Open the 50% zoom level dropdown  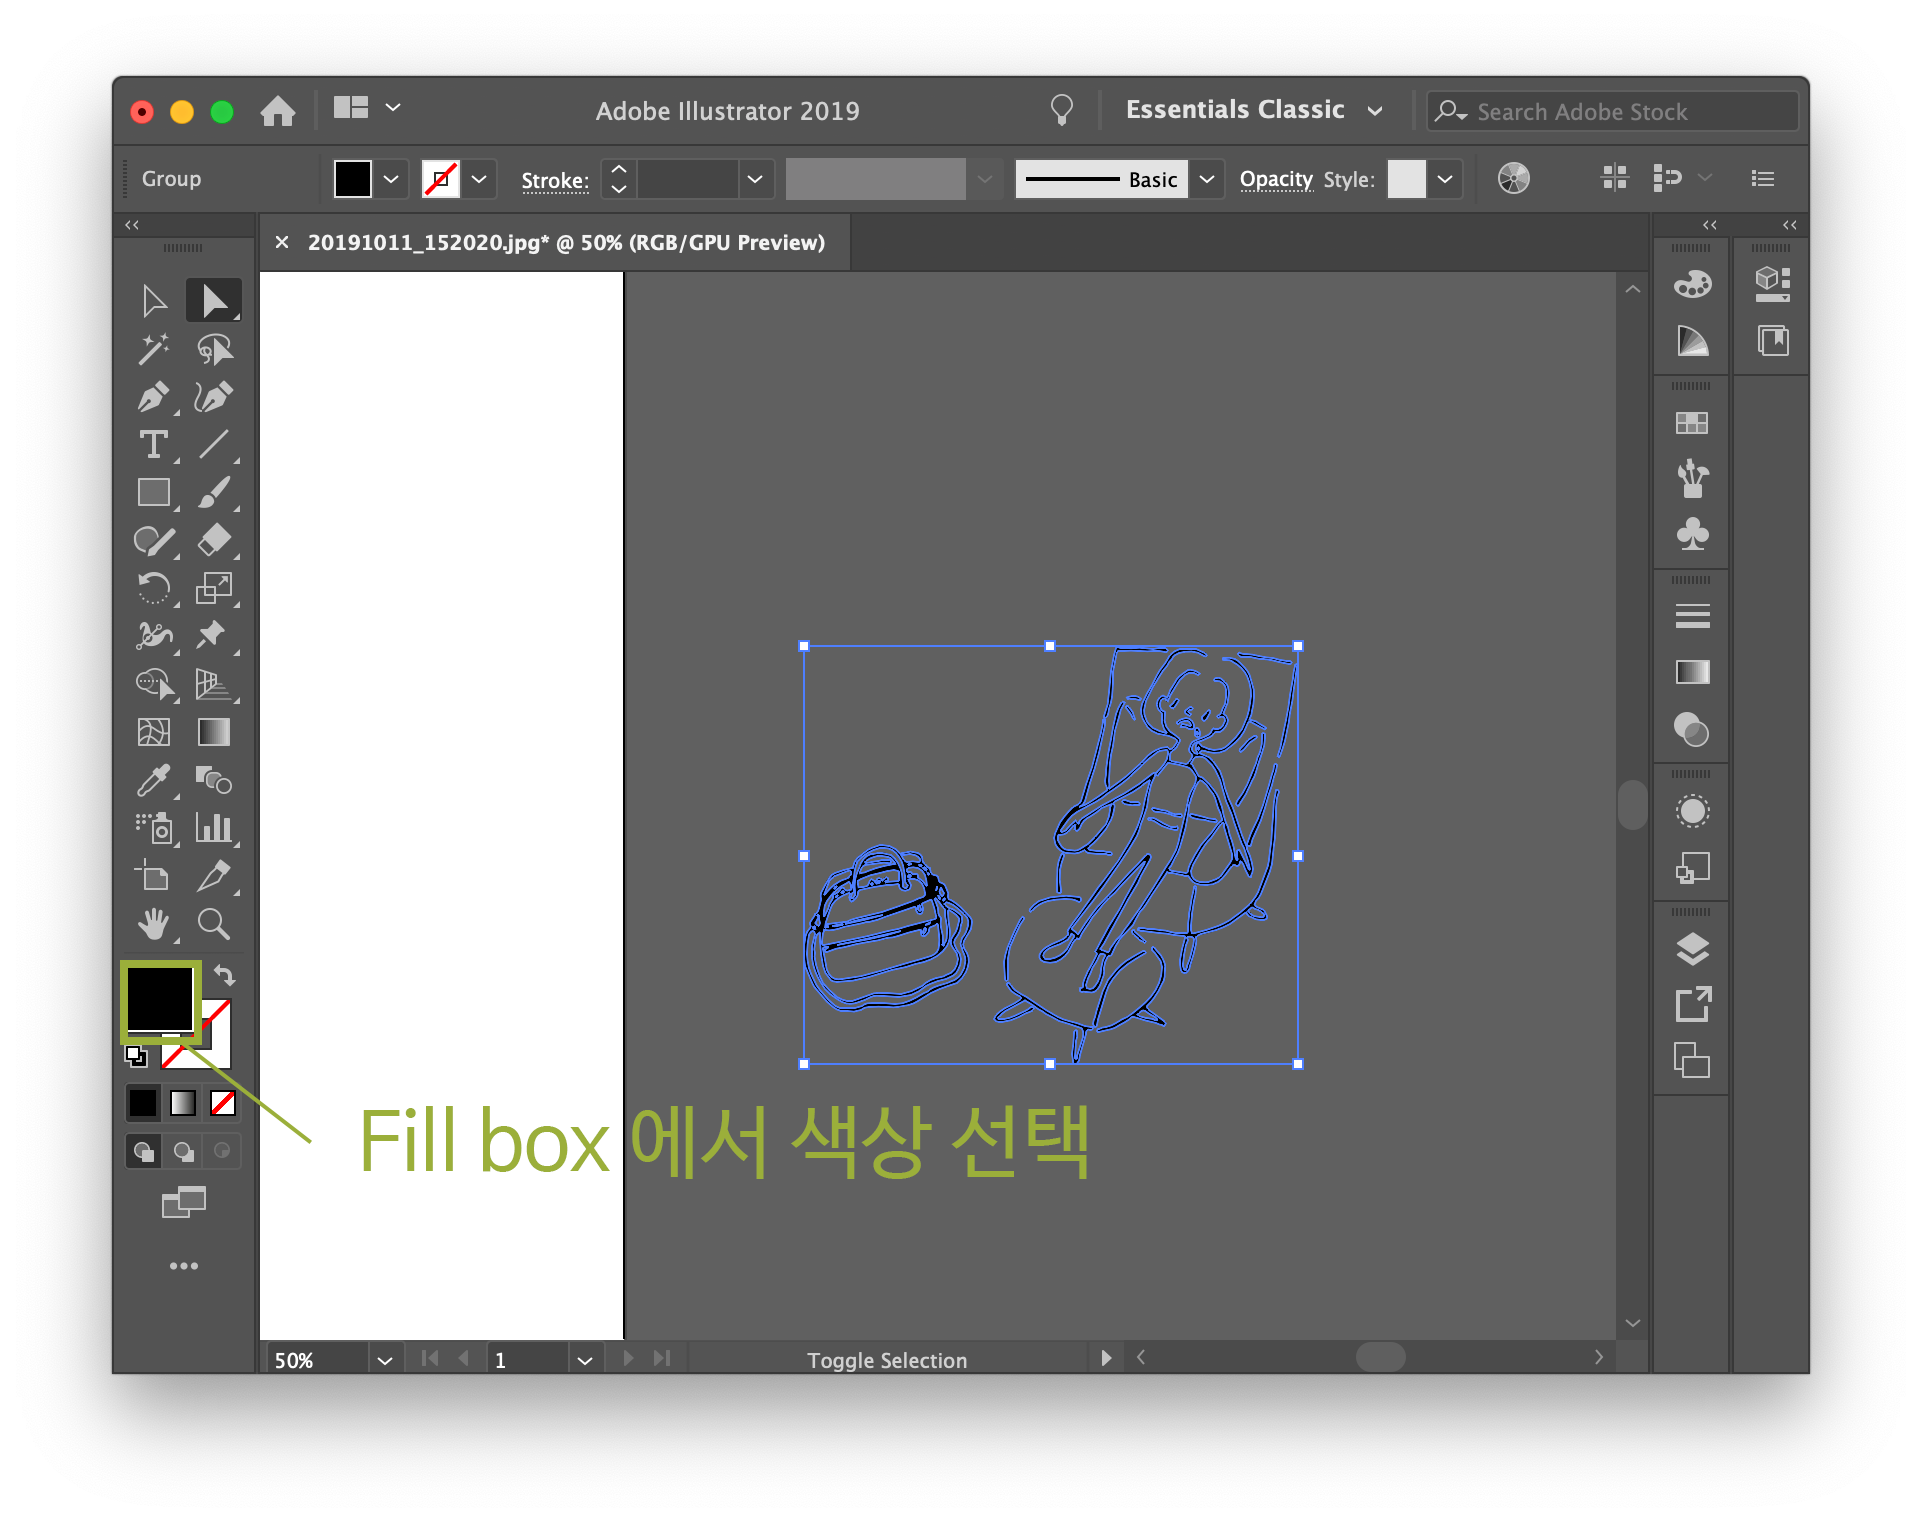coord(385,1360)
